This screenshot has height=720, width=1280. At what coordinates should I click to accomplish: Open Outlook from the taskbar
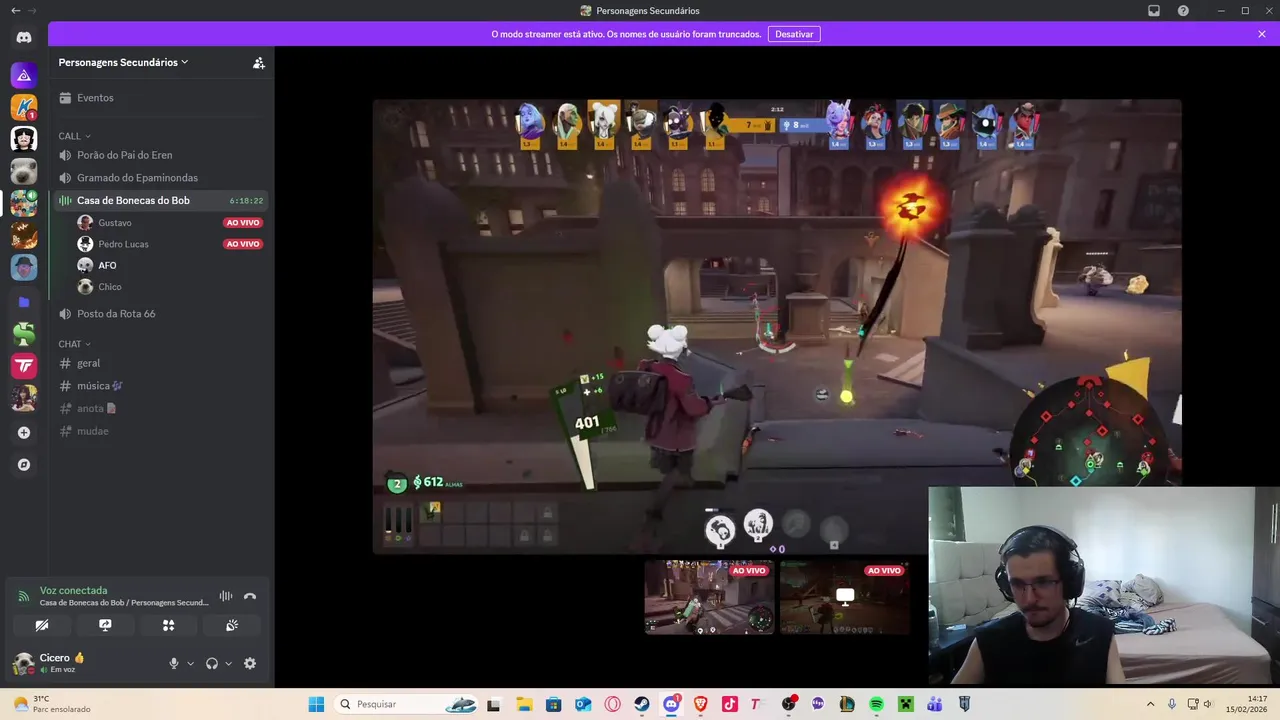(583, 704)
